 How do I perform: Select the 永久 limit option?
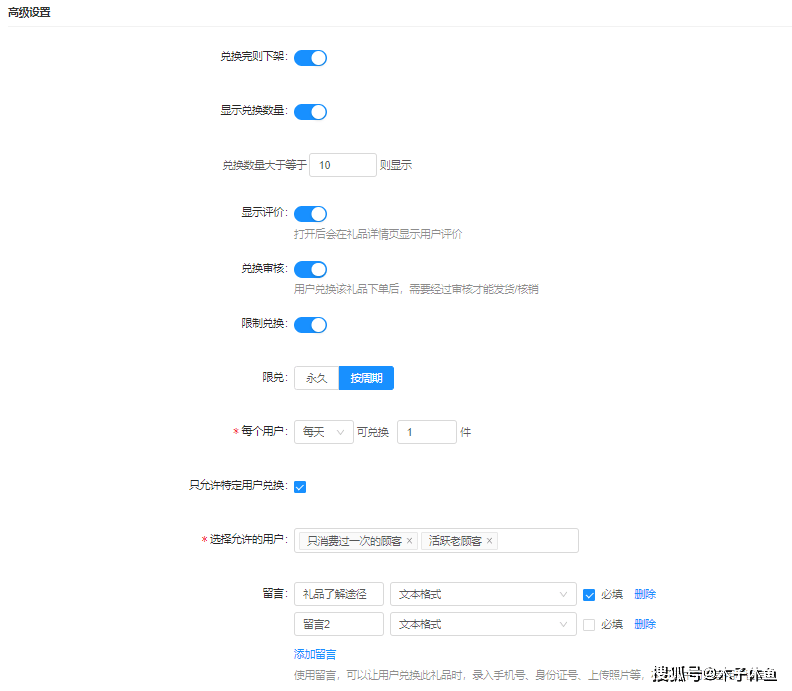(317, 378)
